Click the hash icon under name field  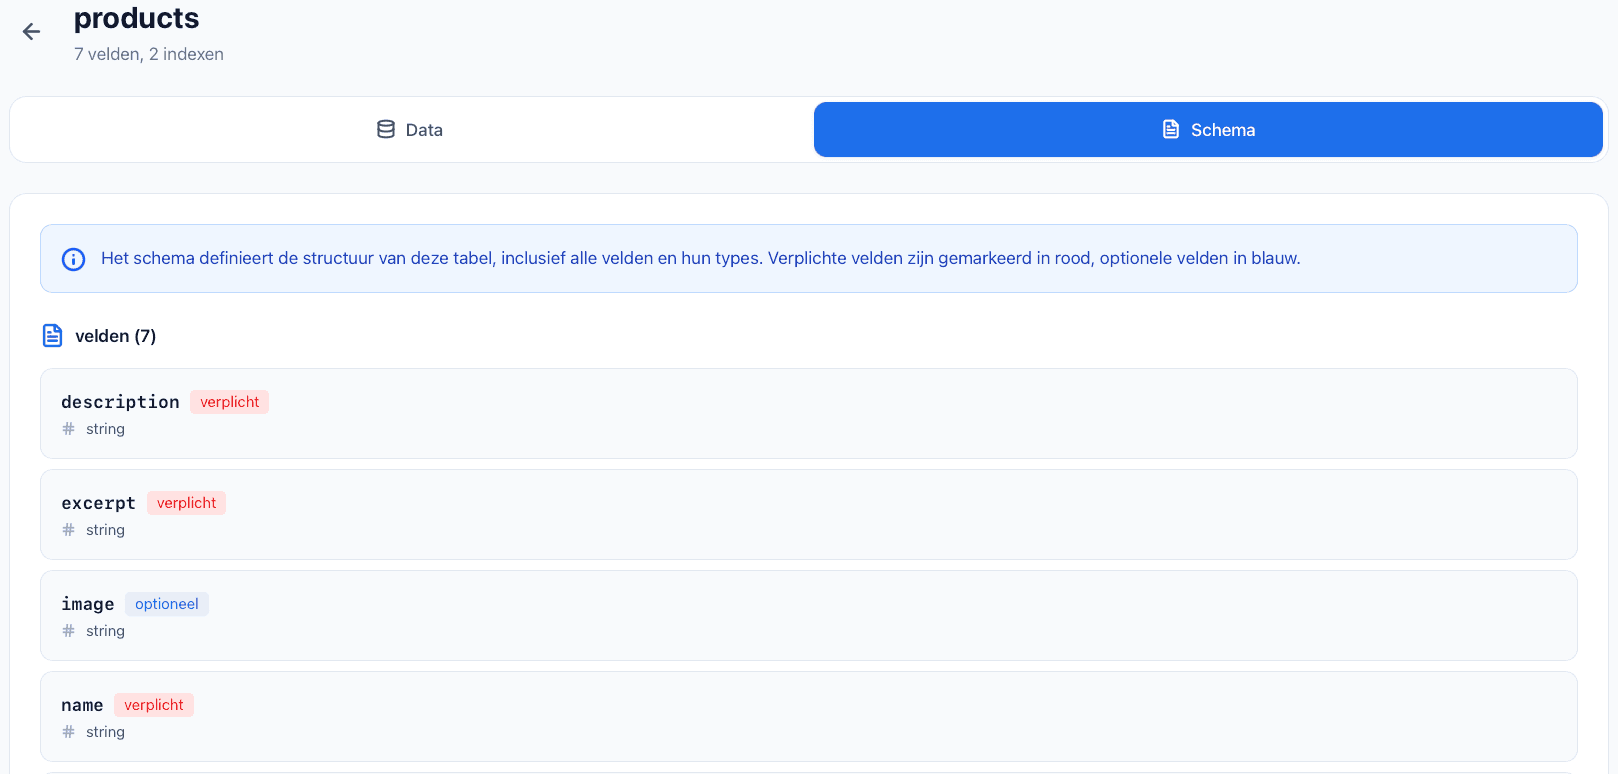click(x=69, y=732)
